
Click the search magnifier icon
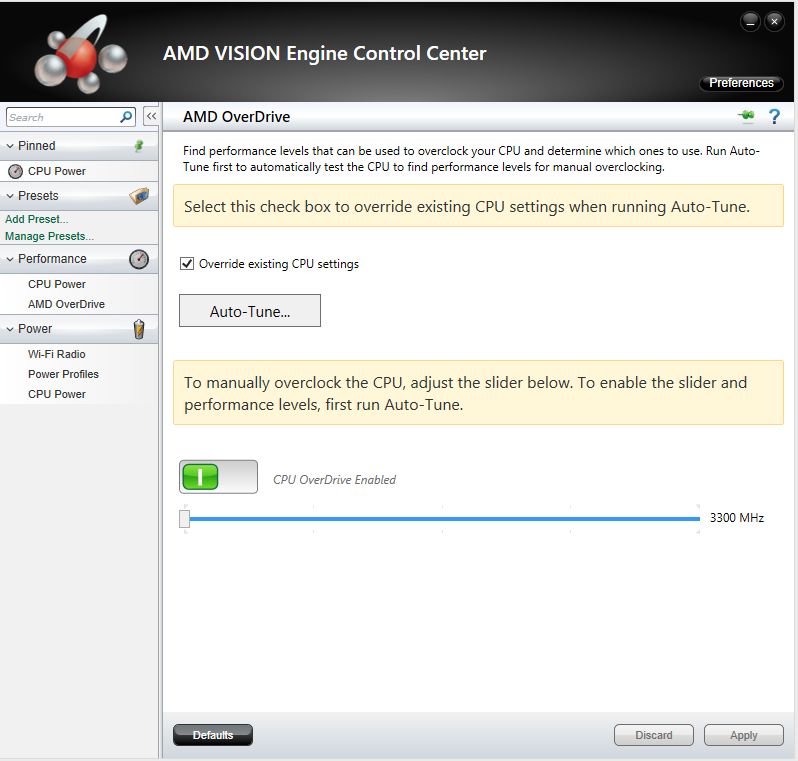click(x=126, y=117)
